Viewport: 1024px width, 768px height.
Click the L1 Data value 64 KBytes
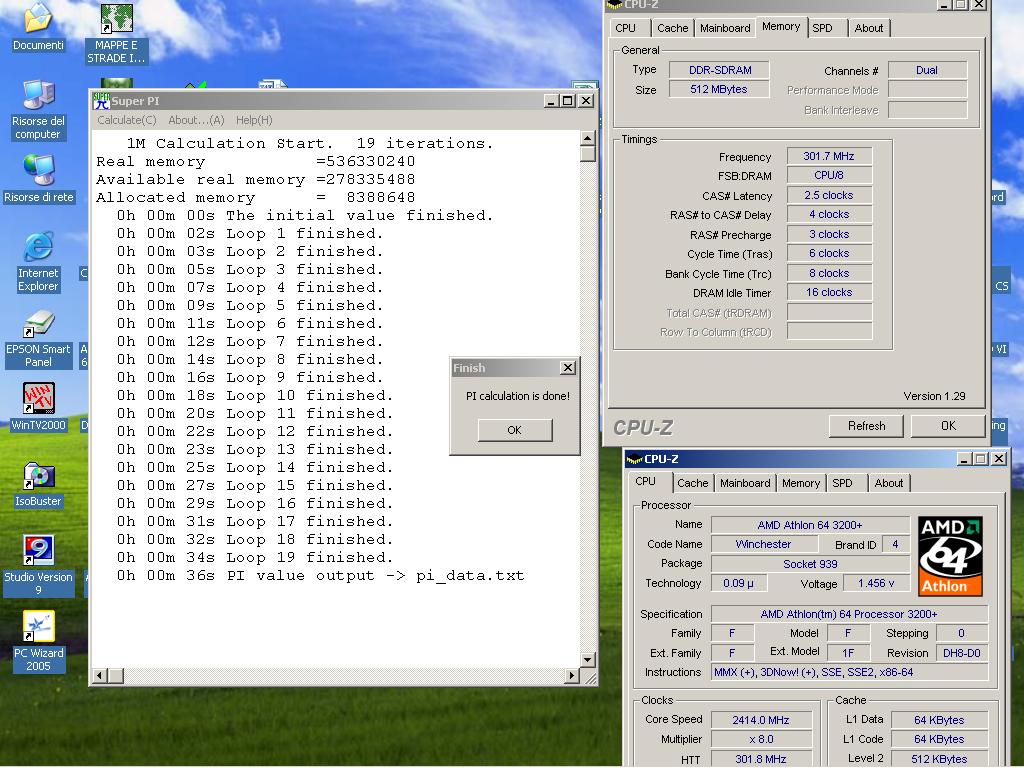939,720
